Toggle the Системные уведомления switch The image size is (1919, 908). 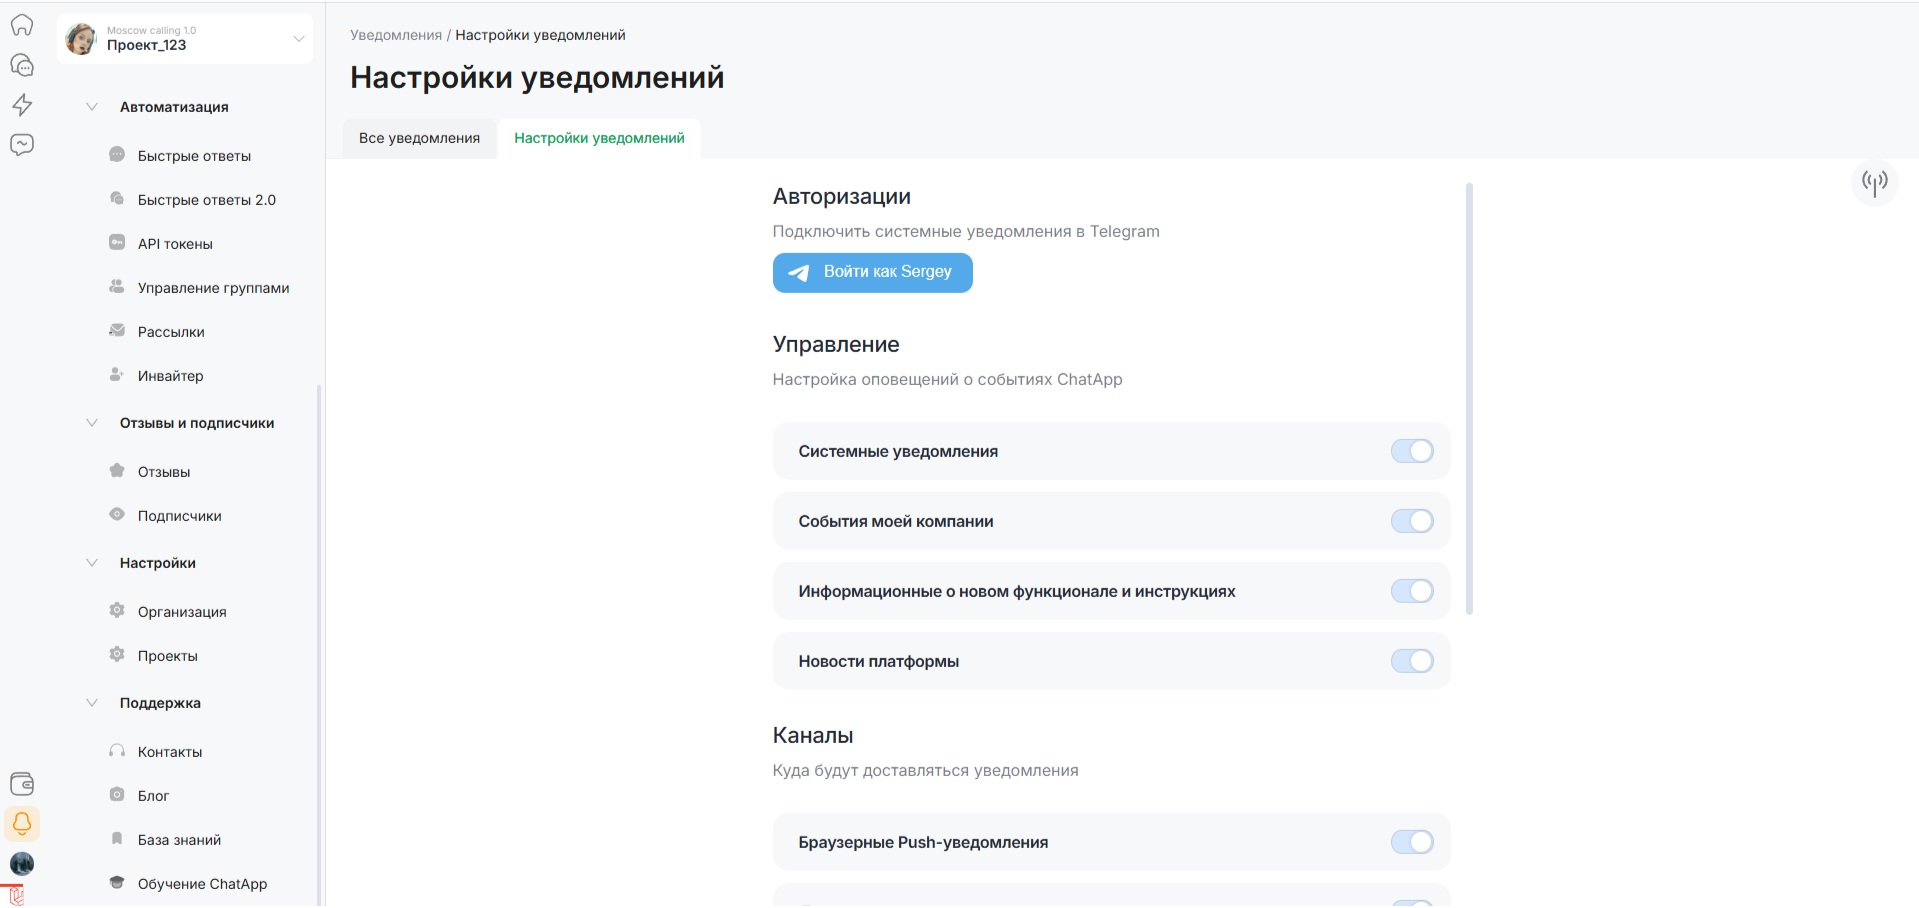1411,451
